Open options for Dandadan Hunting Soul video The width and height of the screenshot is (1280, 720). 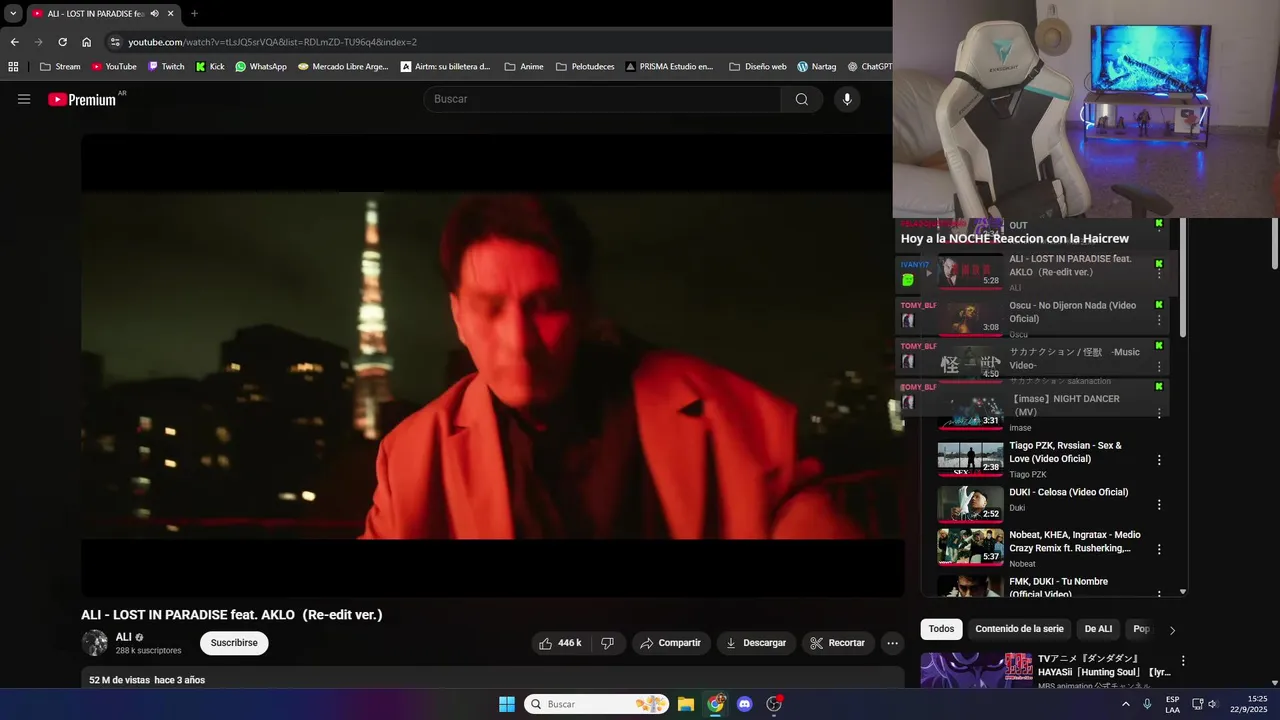pyautogui.click(x=1183, y=661)
